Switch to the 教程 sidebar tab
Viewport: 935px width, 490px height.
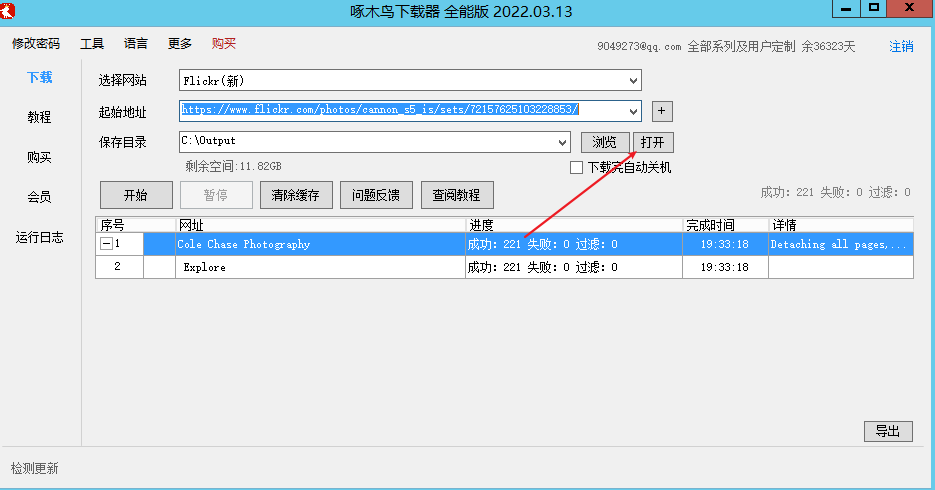pos(39,117)
